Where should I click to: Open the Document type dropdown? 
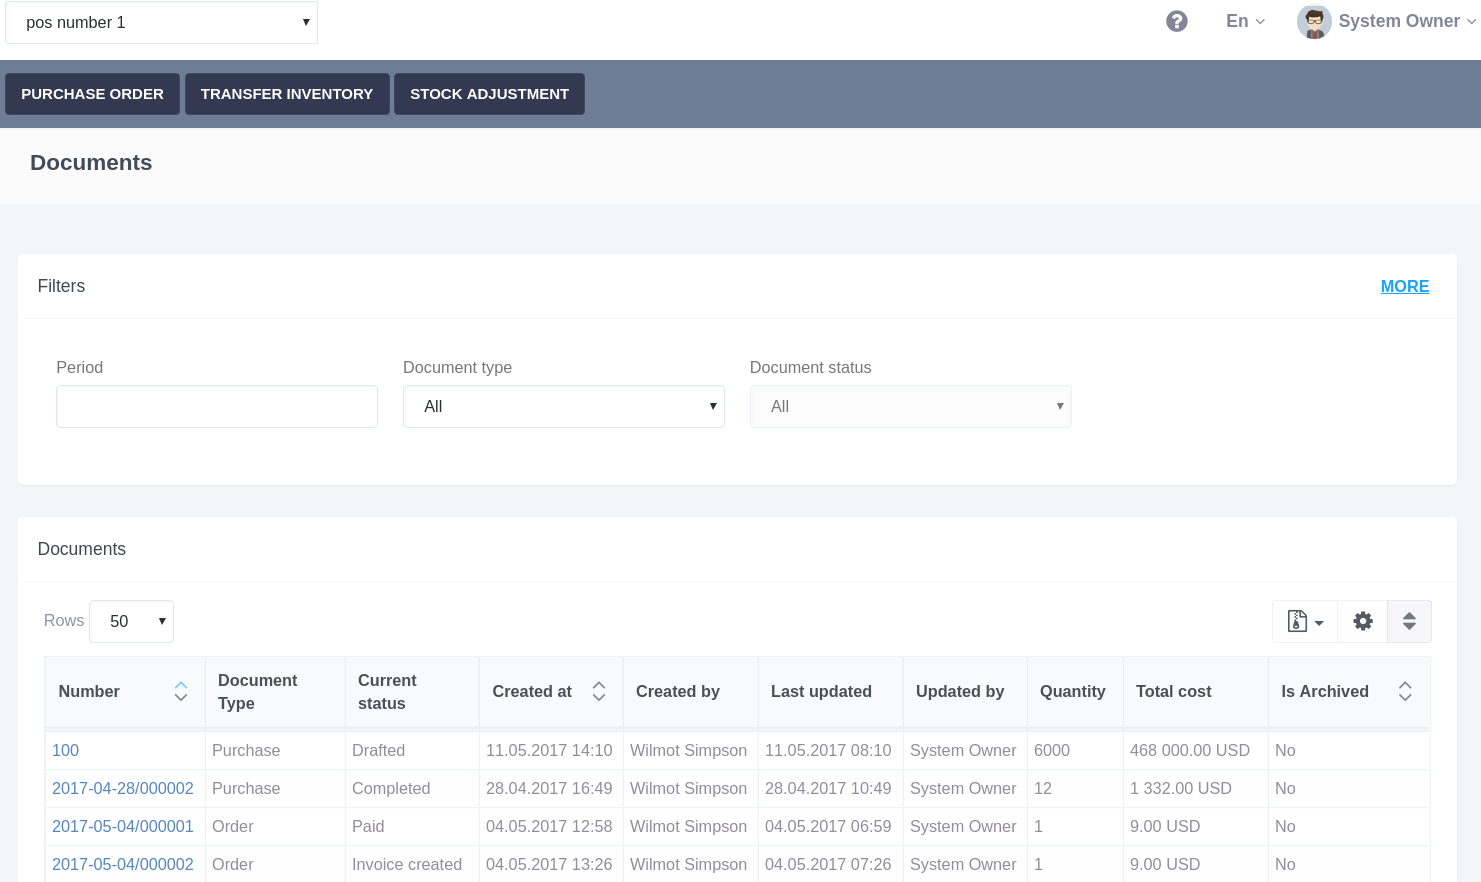tap(563, 407)
